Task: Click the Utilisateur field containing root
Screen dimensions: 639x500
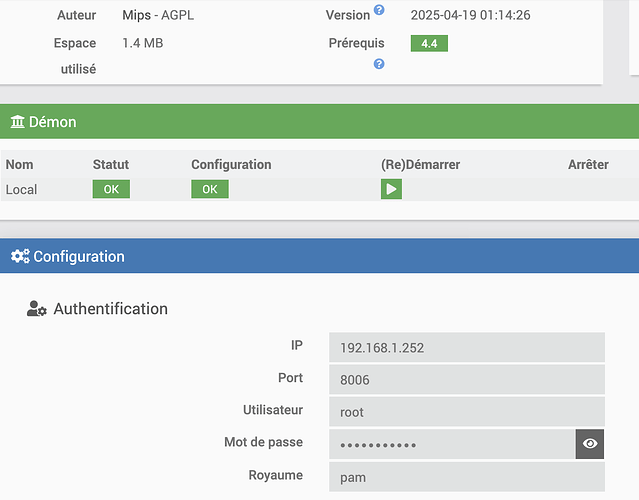Action: (466, 412)
